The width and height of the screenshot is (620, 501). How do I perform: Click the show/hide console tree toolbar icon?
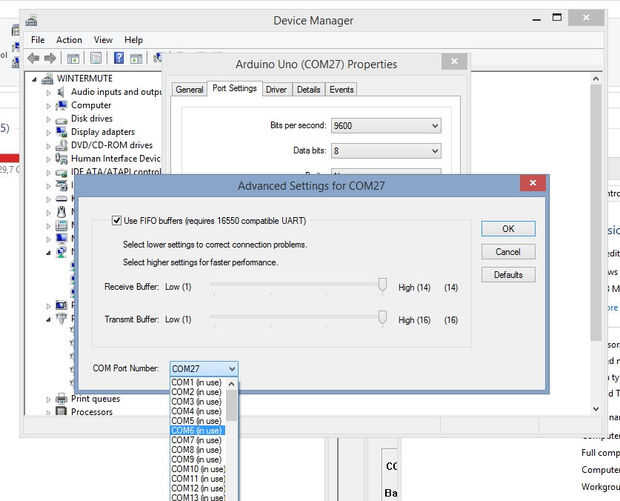(73, 59)
